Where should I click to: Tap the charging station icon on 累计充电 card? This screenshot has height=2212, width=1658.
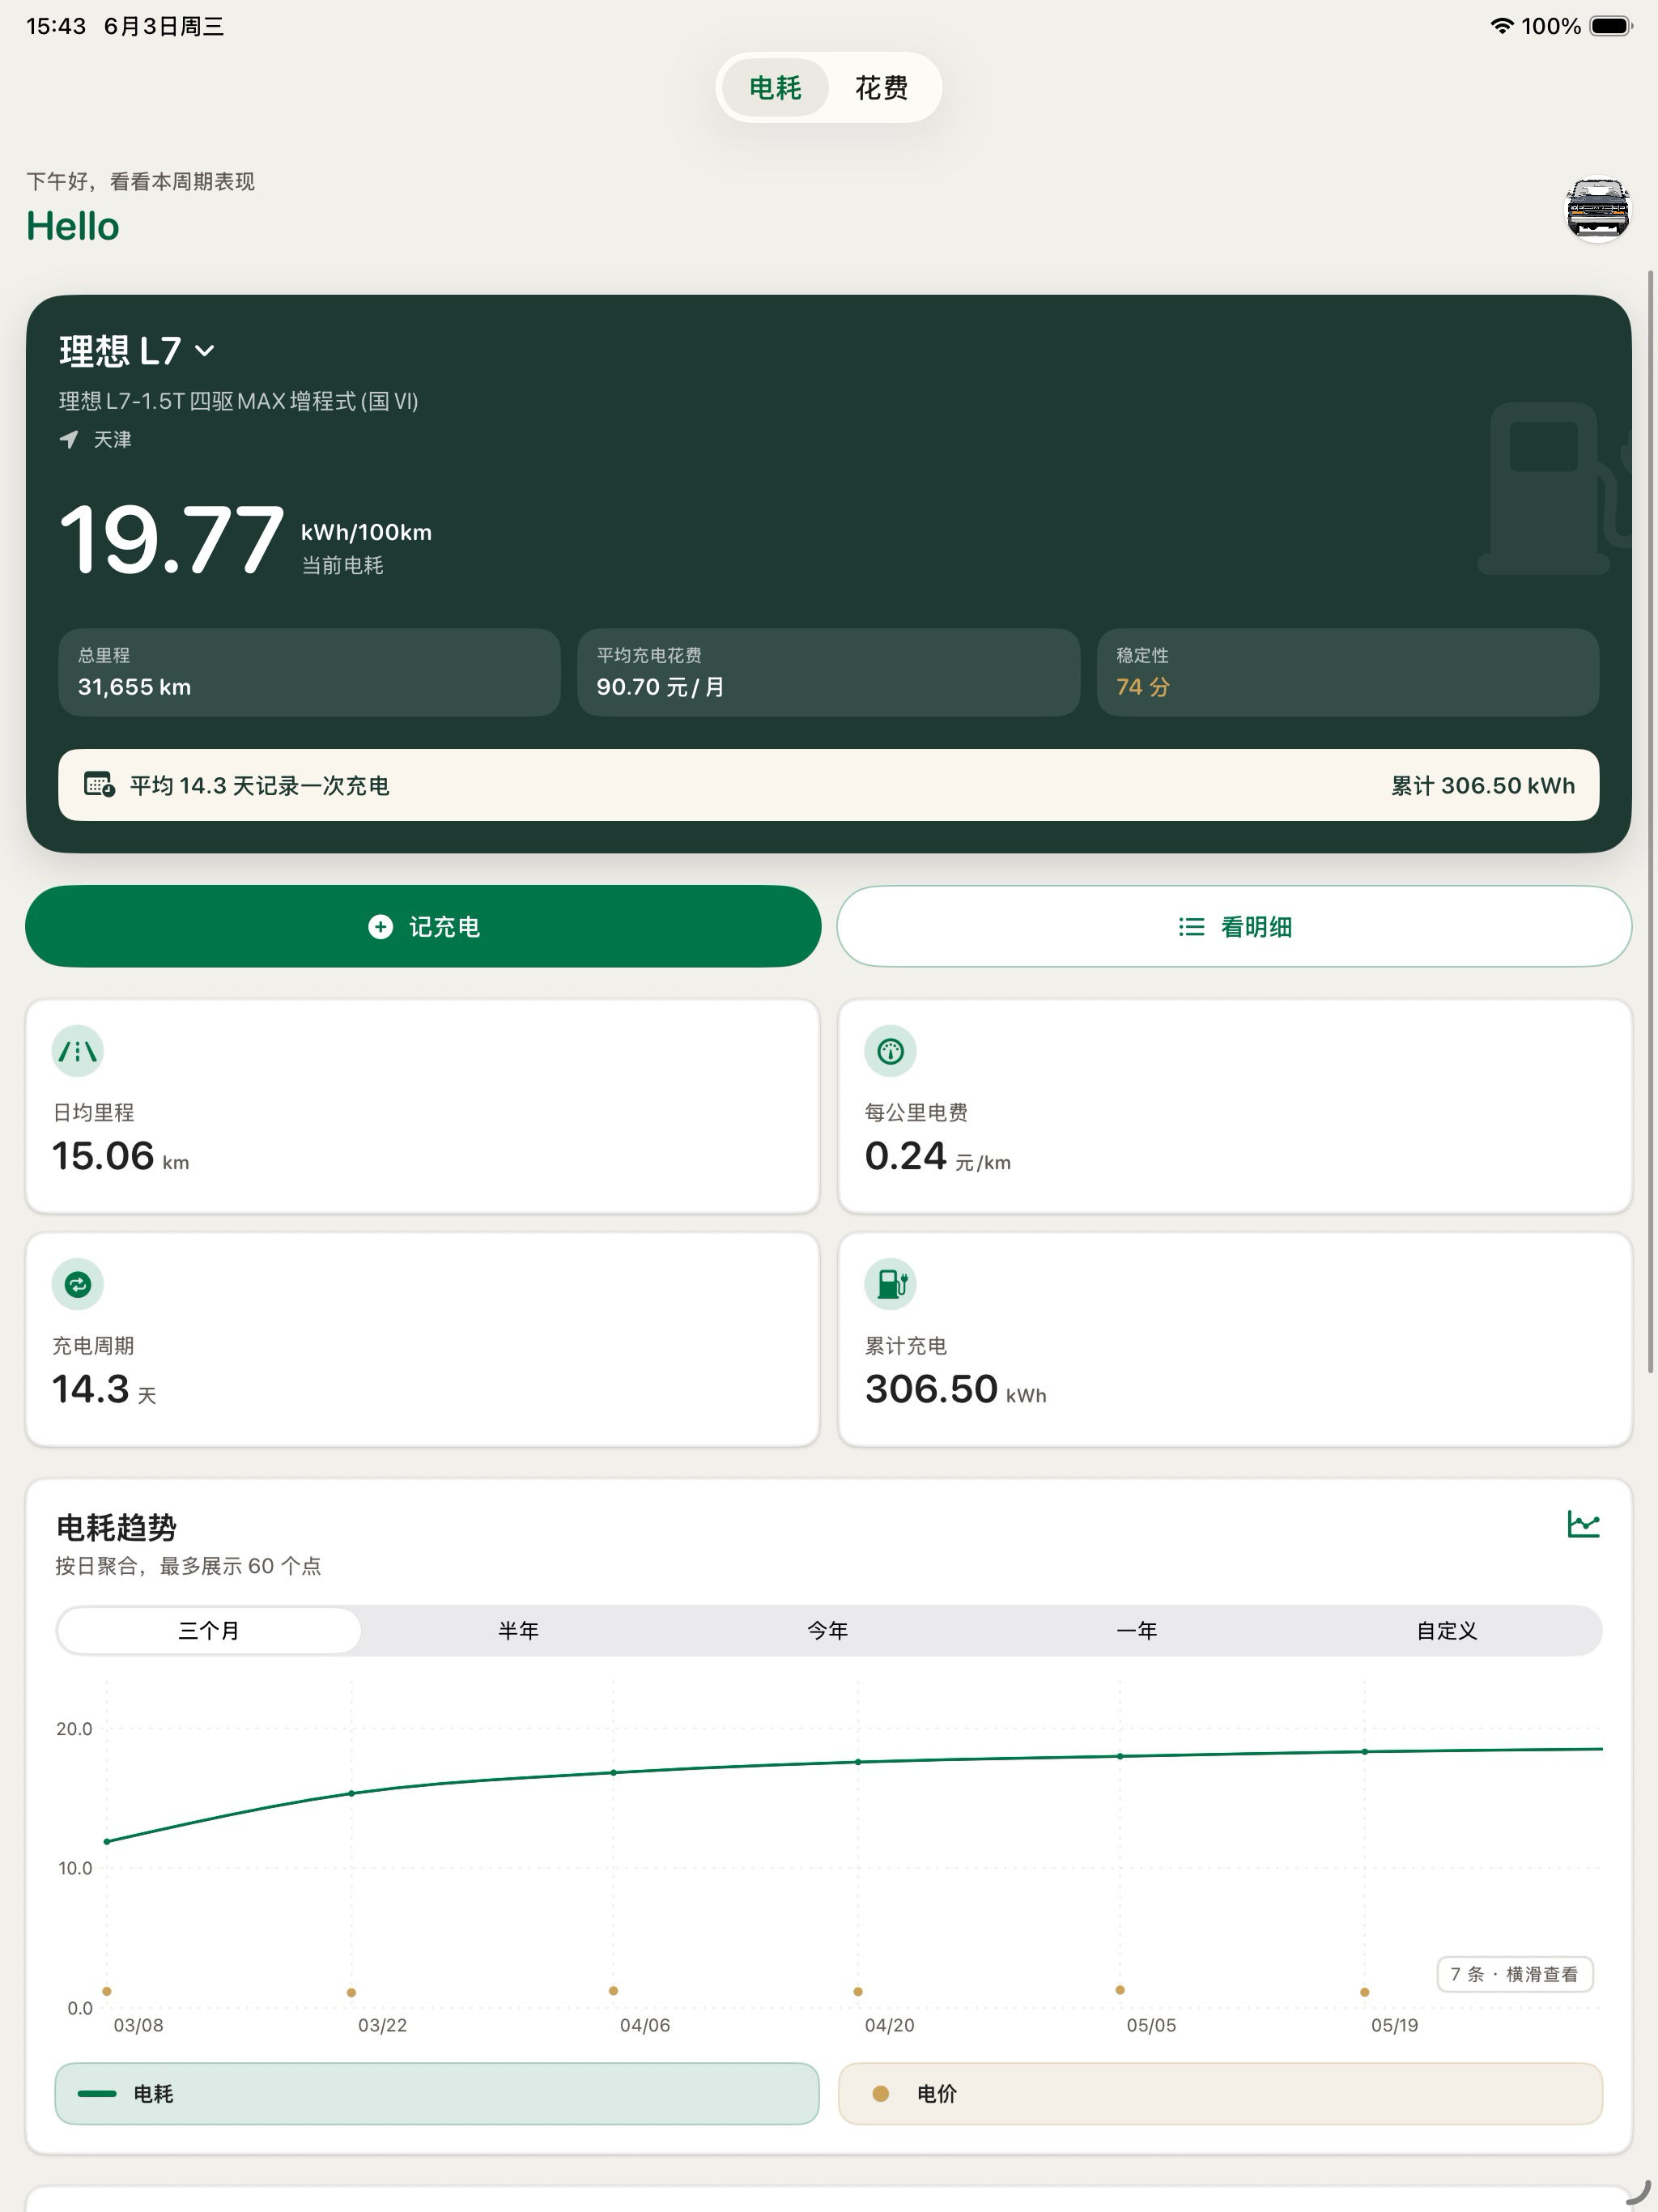click(x=890, y=1284)
